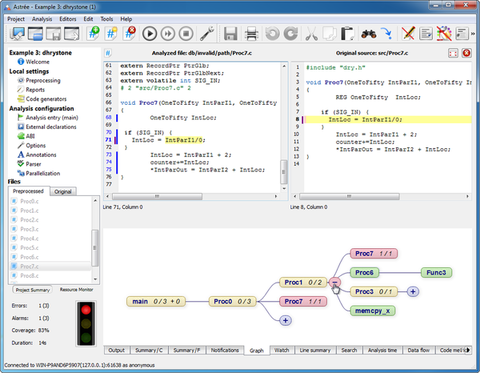Open Proc4.c in file list
The image size is (480, 373).
pyautogui.click(x=29, y=238)
